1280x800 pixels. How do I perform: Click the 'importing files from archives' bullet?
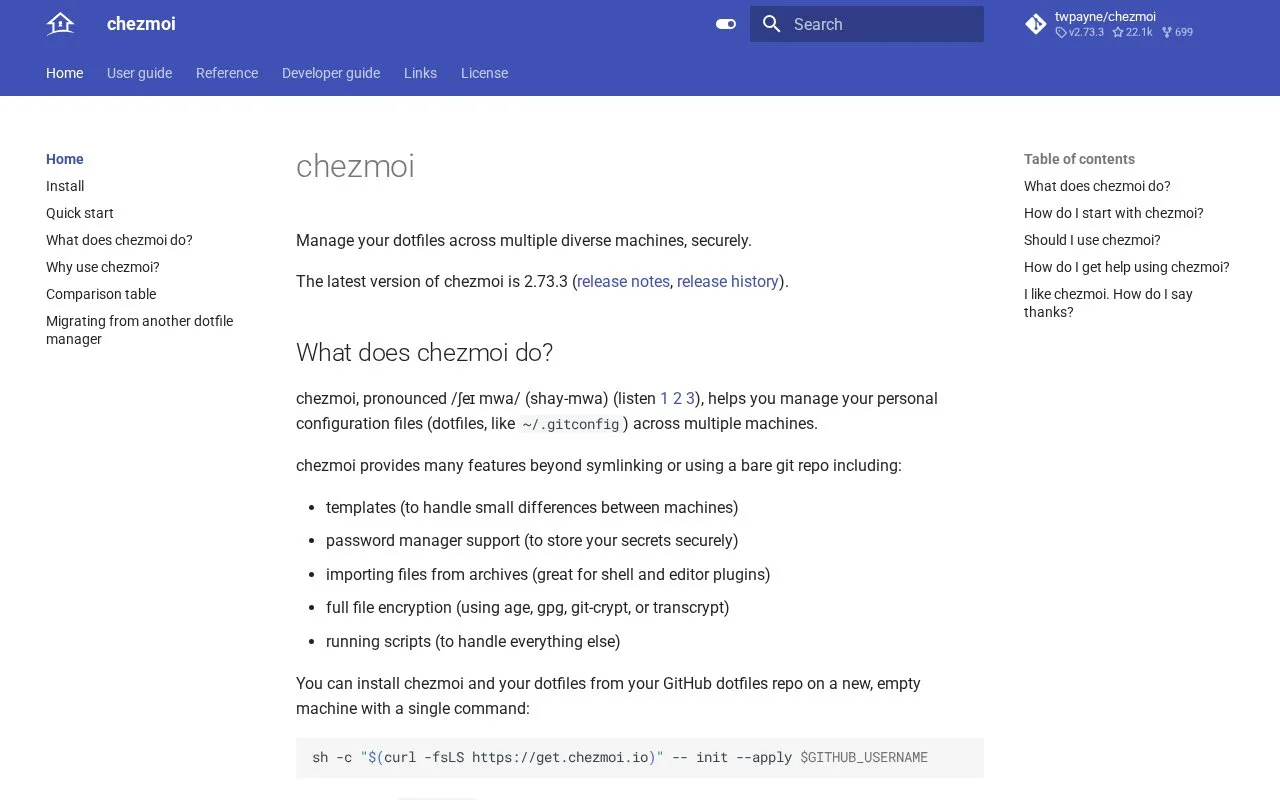point(548,575)
